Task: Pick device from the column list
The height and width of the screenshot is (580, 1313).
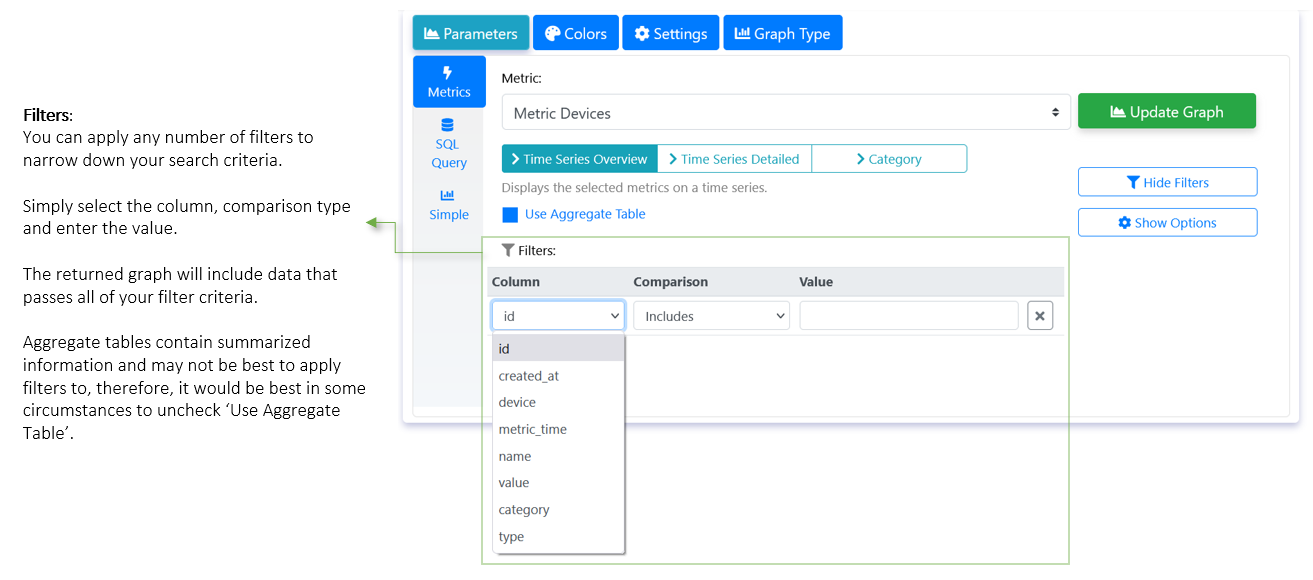Action: (x=558, y=402)
